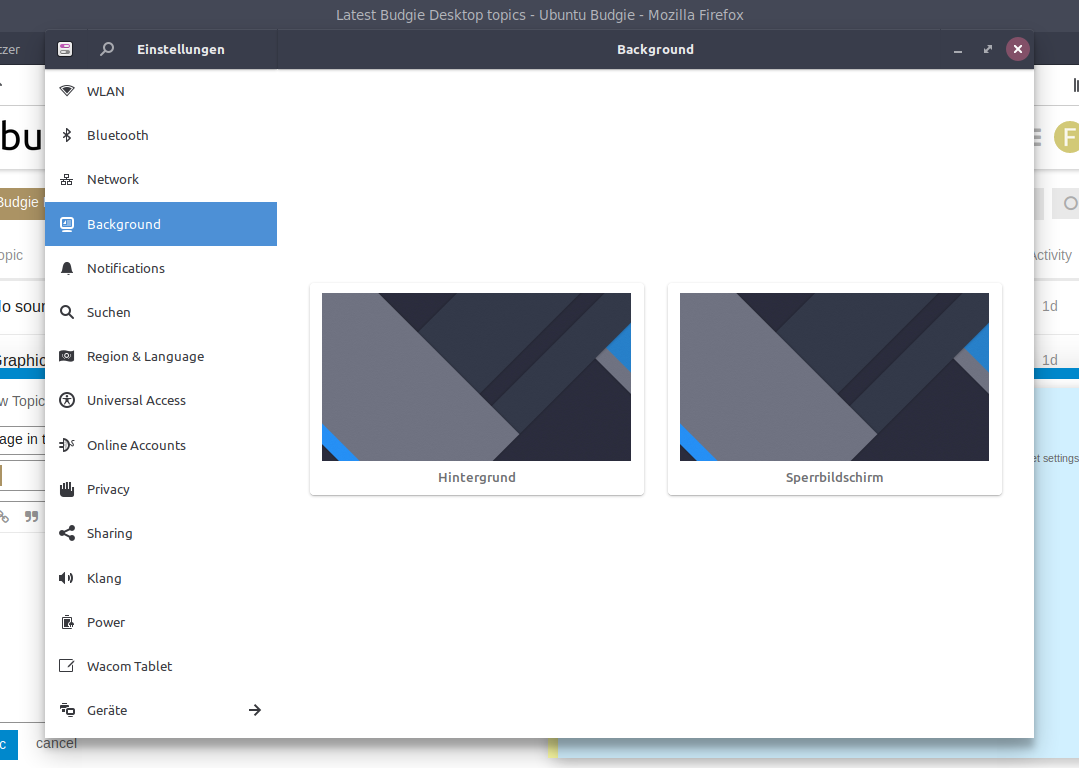This screenshot has width=1079, height=768.
Task: Click the Notifications bell icon
Action: tap(67, 268)
